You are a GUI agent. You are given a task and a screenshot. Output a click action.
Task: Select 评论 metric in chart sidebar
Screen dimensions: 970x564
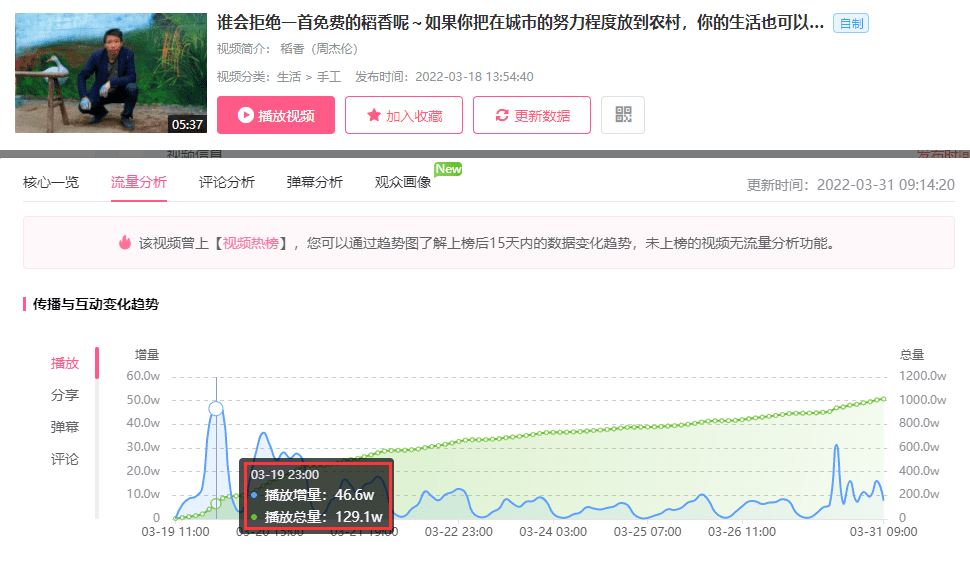point(65,459)
